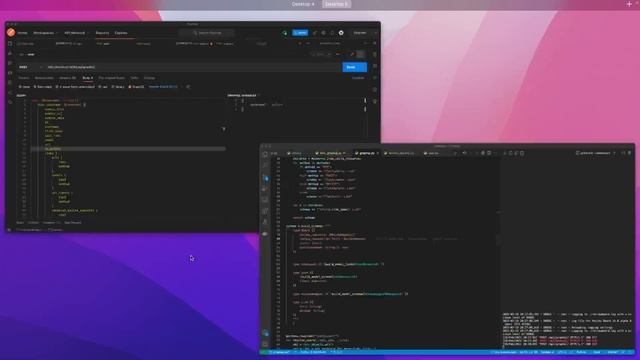Viewport: 640px width, 360px height.
Task: Click the Python language mode in status bar
Action: 581,352
